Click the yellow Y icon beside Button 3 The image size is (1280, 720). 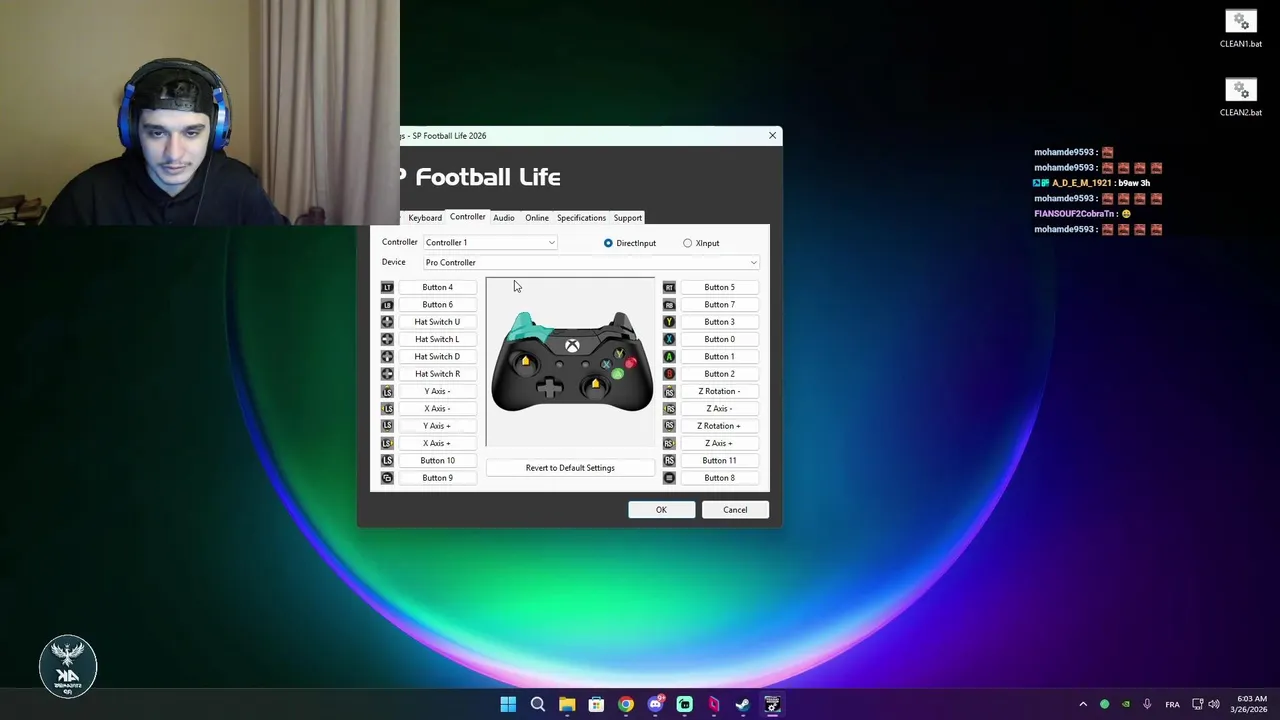[x=669, y=322]
